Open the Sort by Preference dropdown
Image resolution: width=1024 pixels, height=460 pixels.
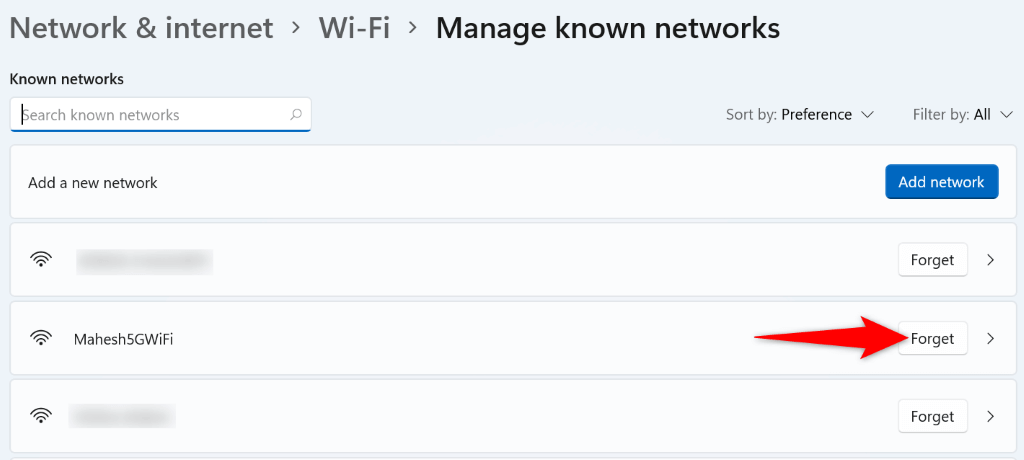(800, 115)
